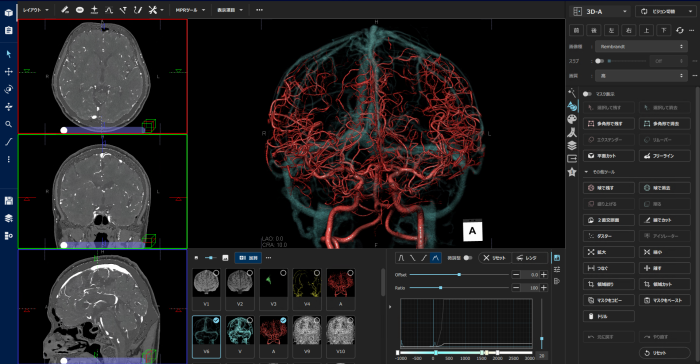Open the clipboard report icon in left sidebar

8,30
